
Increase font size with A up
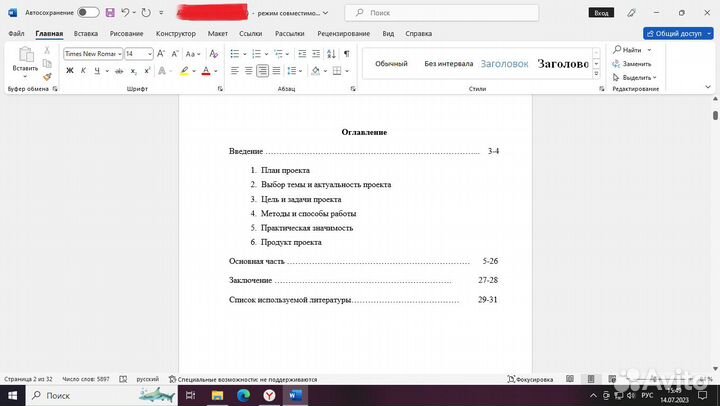pos(161,54)
